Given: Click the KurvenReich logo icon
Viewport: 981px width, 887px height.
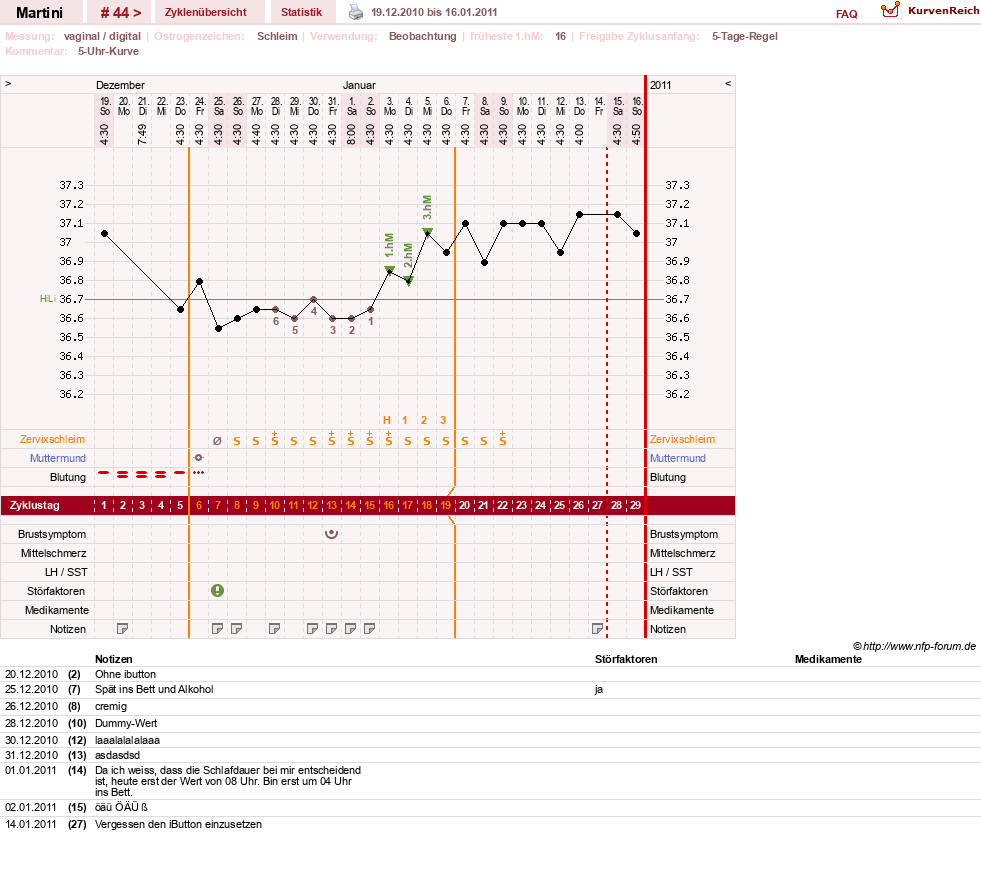Looking at the screenshot, I should 890,9.
